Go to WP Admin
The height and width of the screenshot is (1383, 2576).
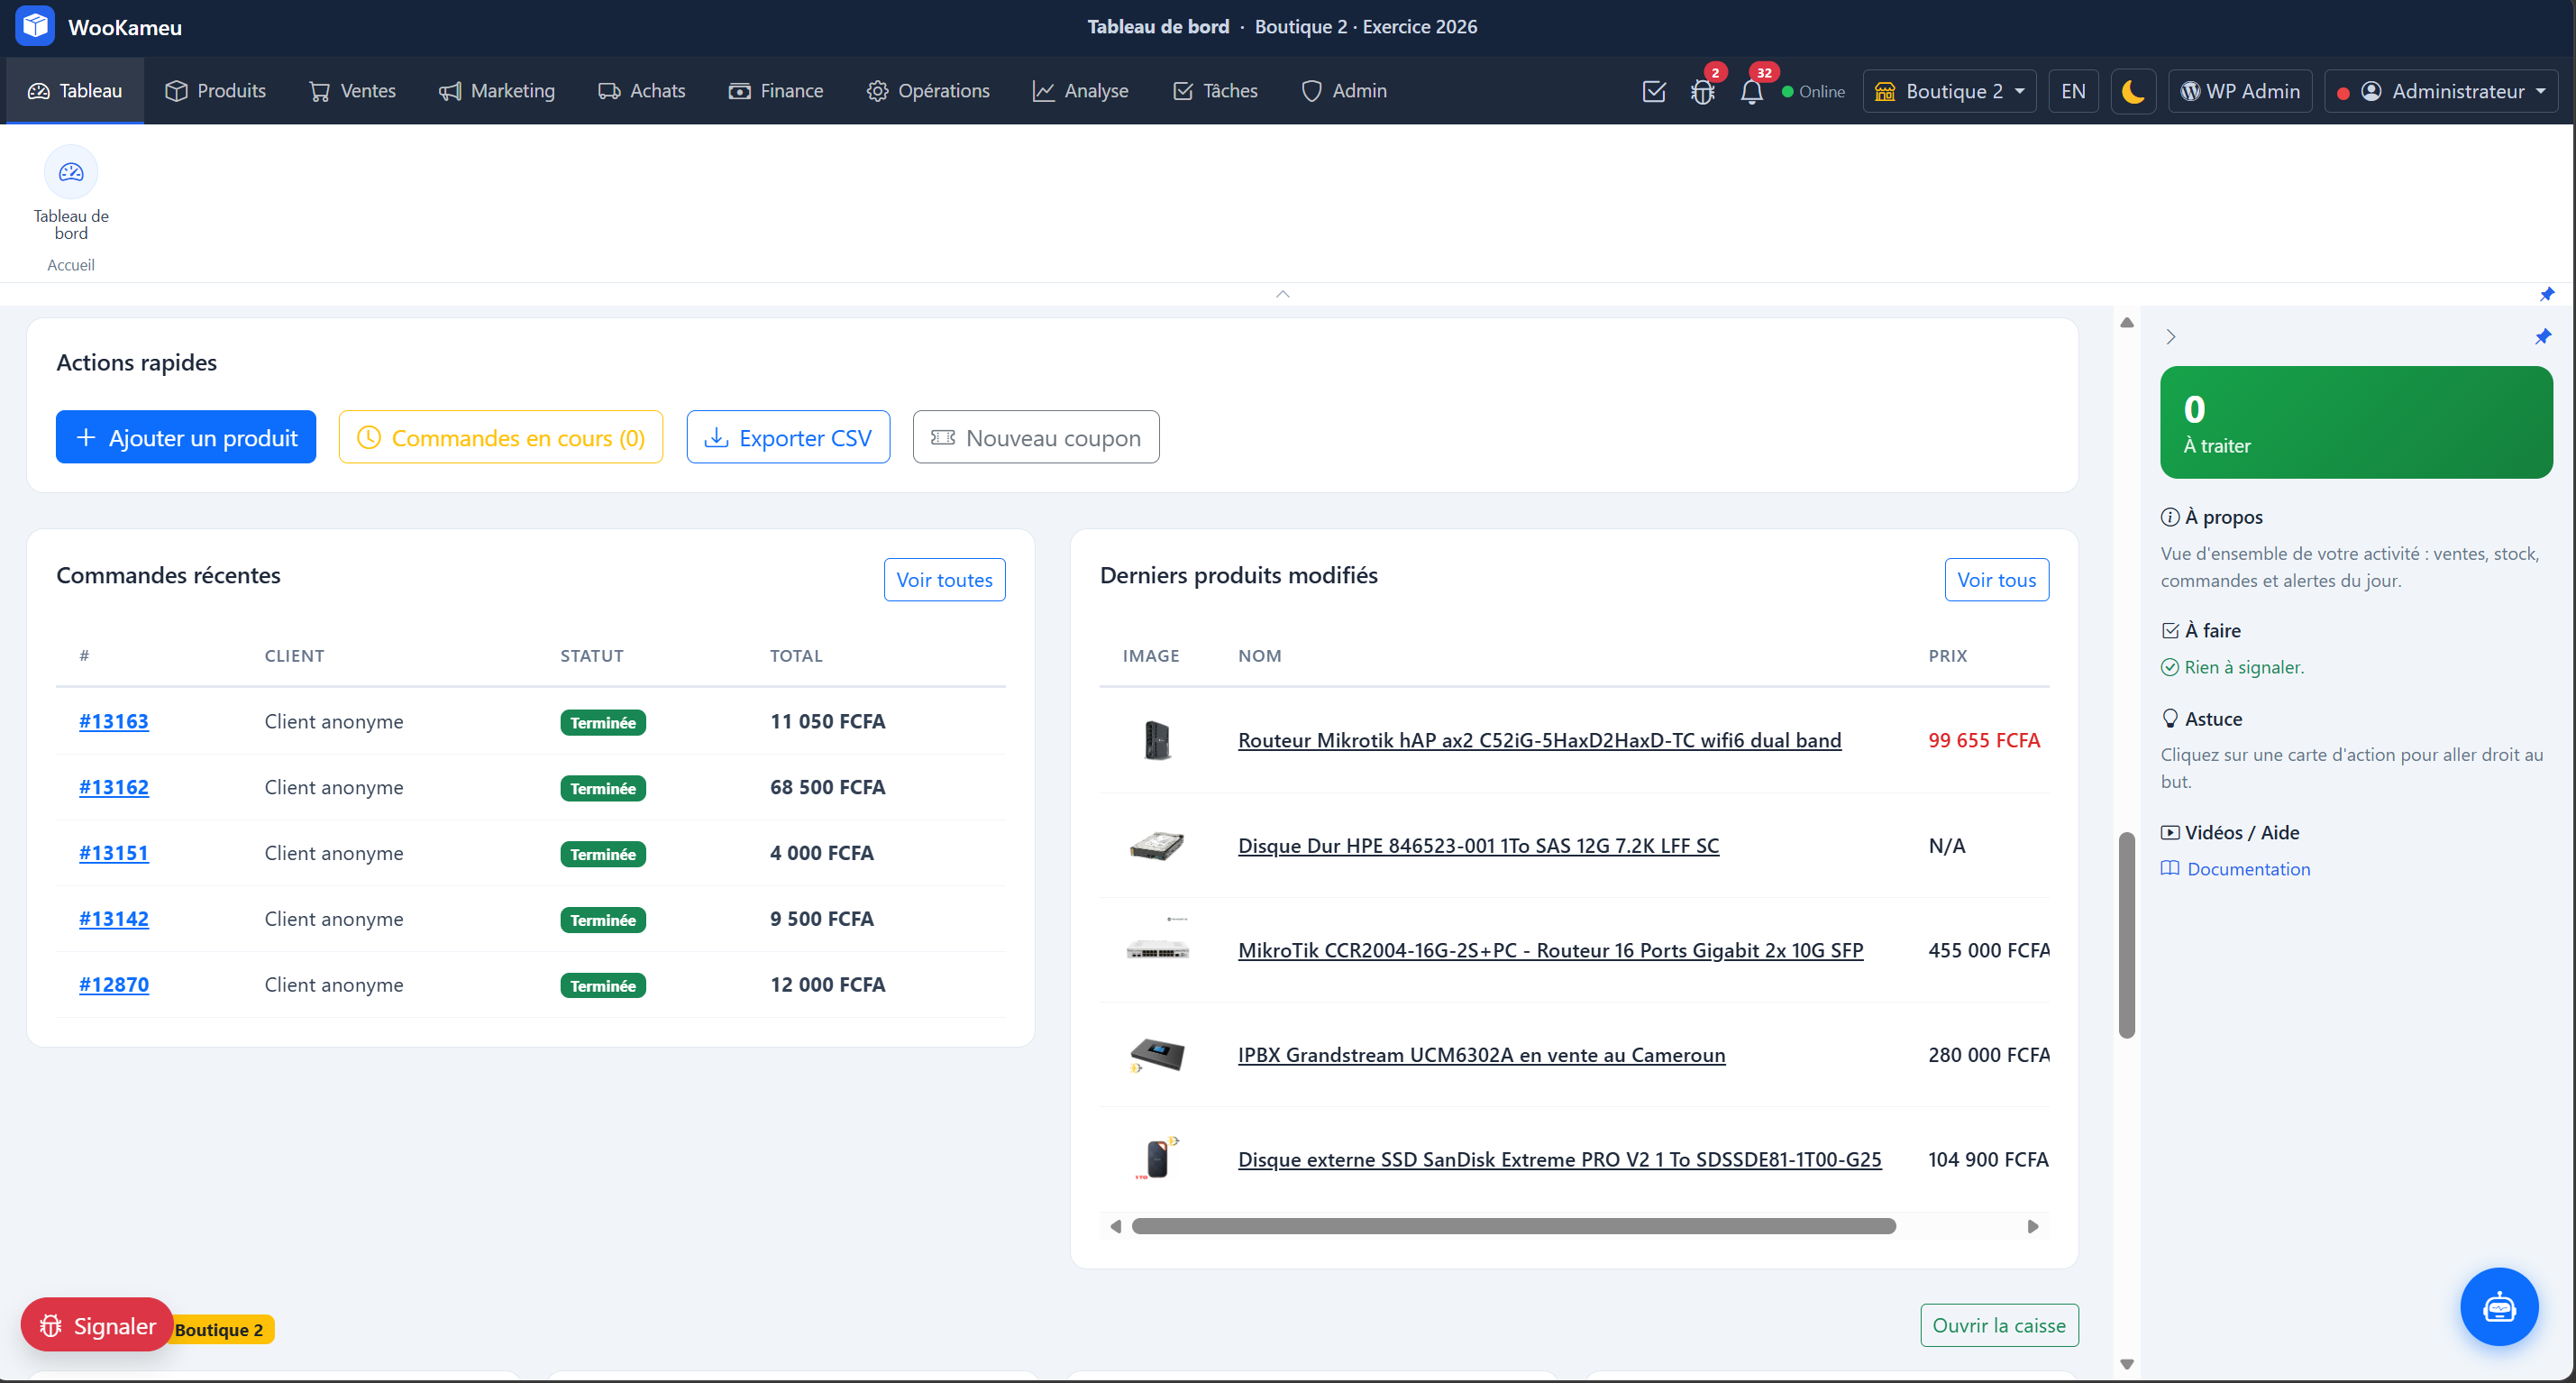point(2240,91)
